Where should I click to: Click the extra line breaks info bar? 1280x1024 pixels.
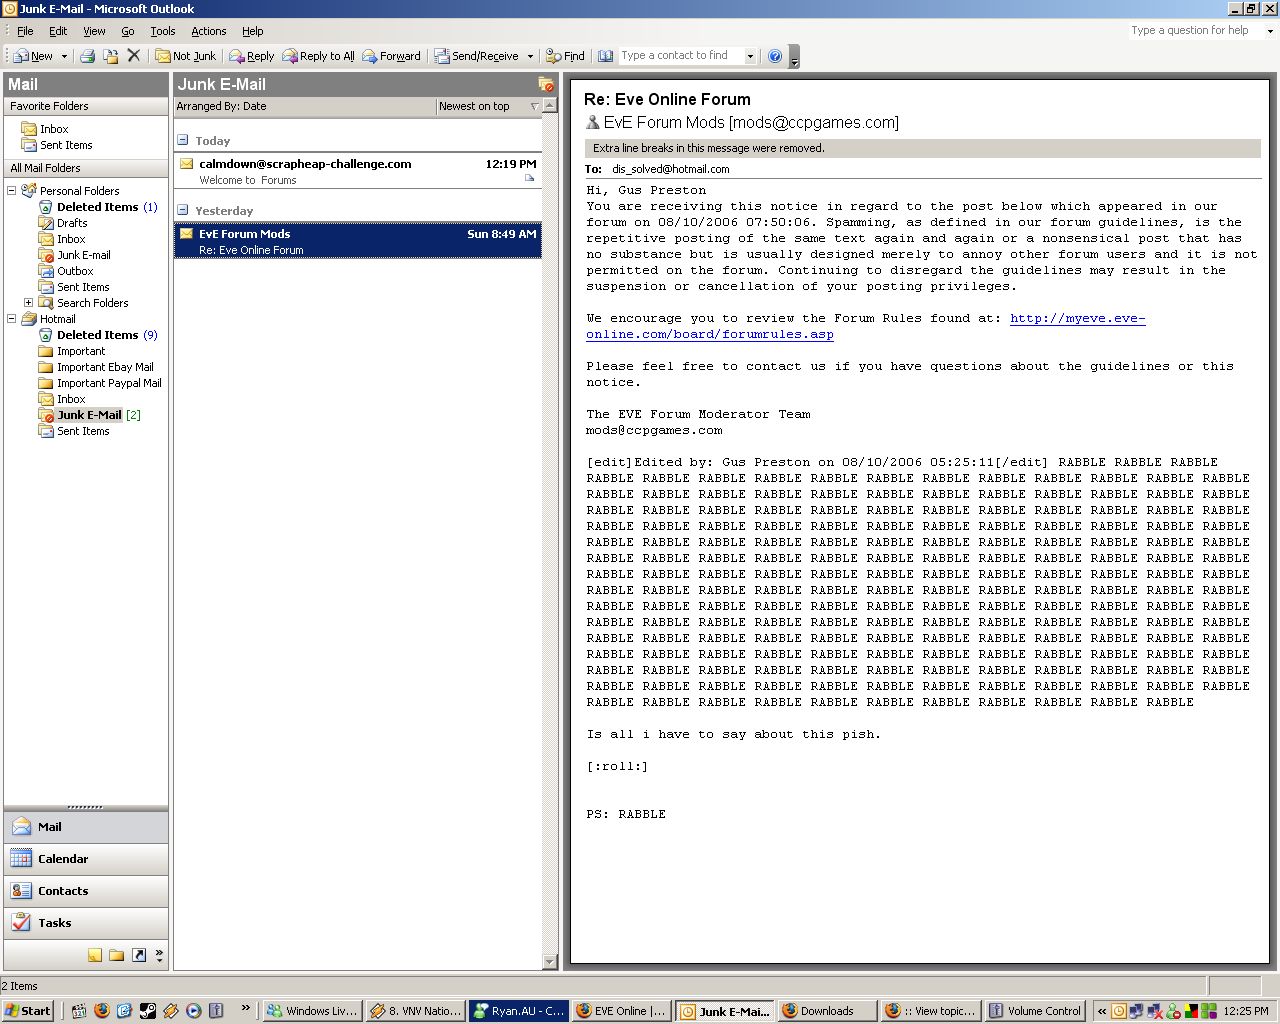(922, 148)
